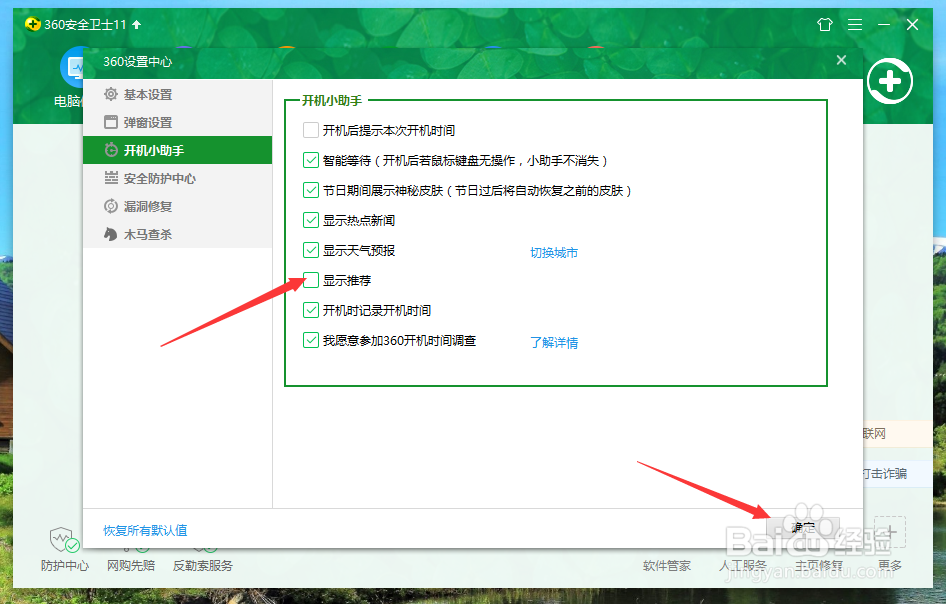Click the upgrade arrow next to 360安全卫士11

(136, 24)
